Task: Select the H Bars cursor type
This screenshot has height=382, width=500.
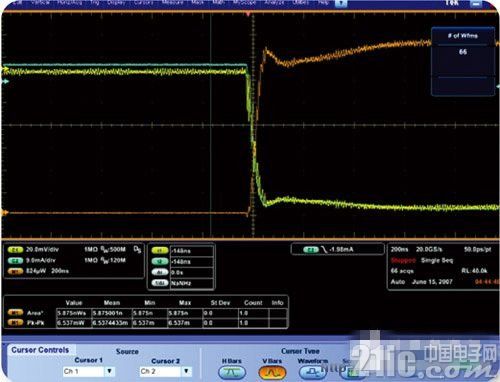Action: click(x=232, y=372)
